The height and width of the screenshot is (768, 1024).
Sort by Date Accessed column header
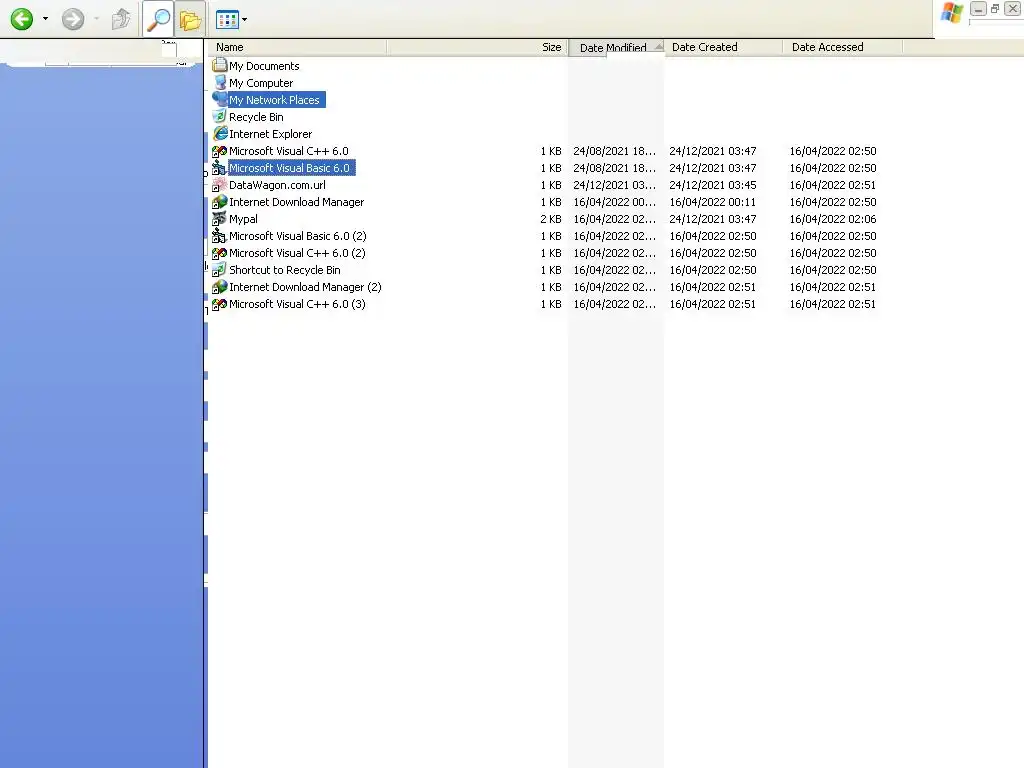pyautogui.click(x=842, y=47)
